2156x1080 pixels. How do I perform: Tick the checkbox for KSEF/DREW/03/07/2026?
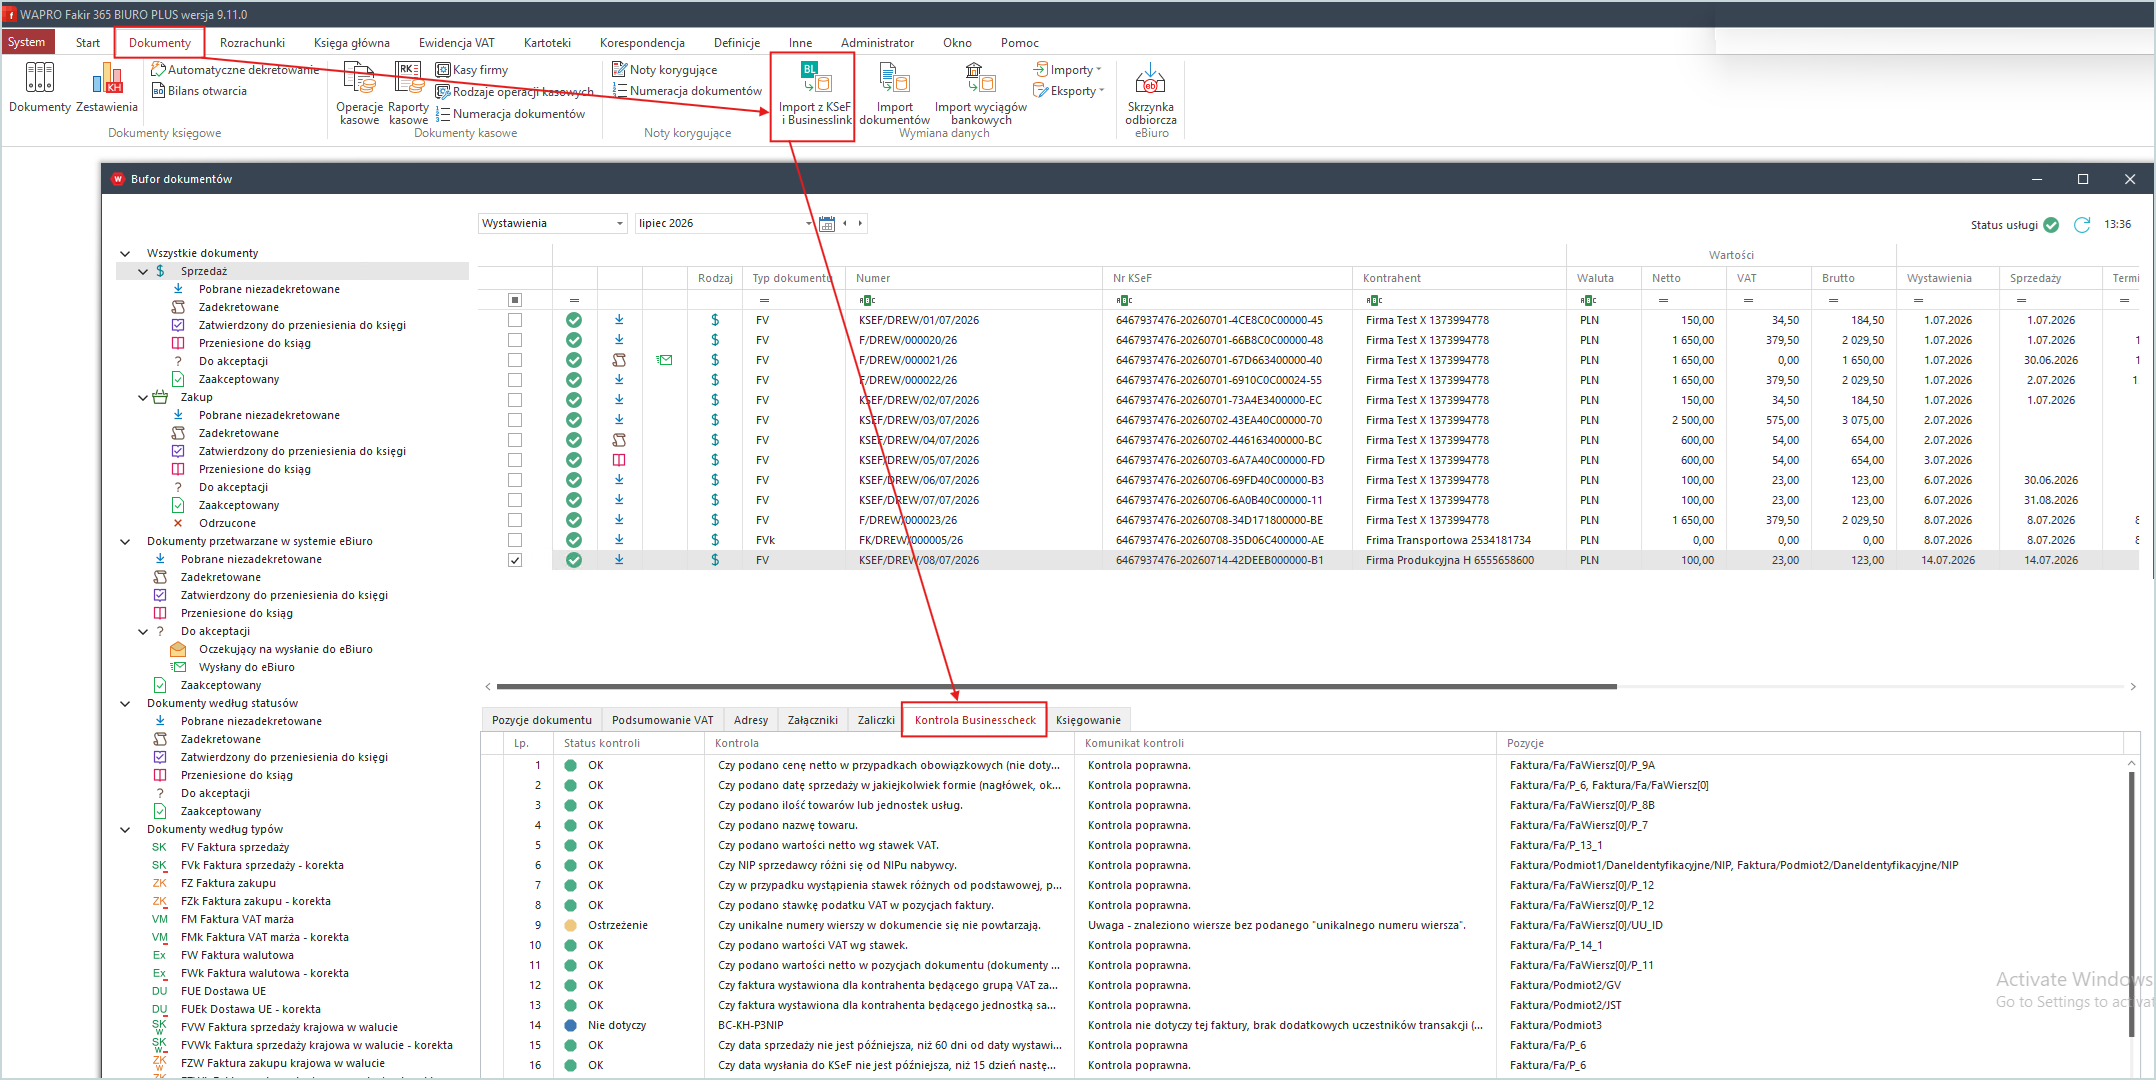515,420
